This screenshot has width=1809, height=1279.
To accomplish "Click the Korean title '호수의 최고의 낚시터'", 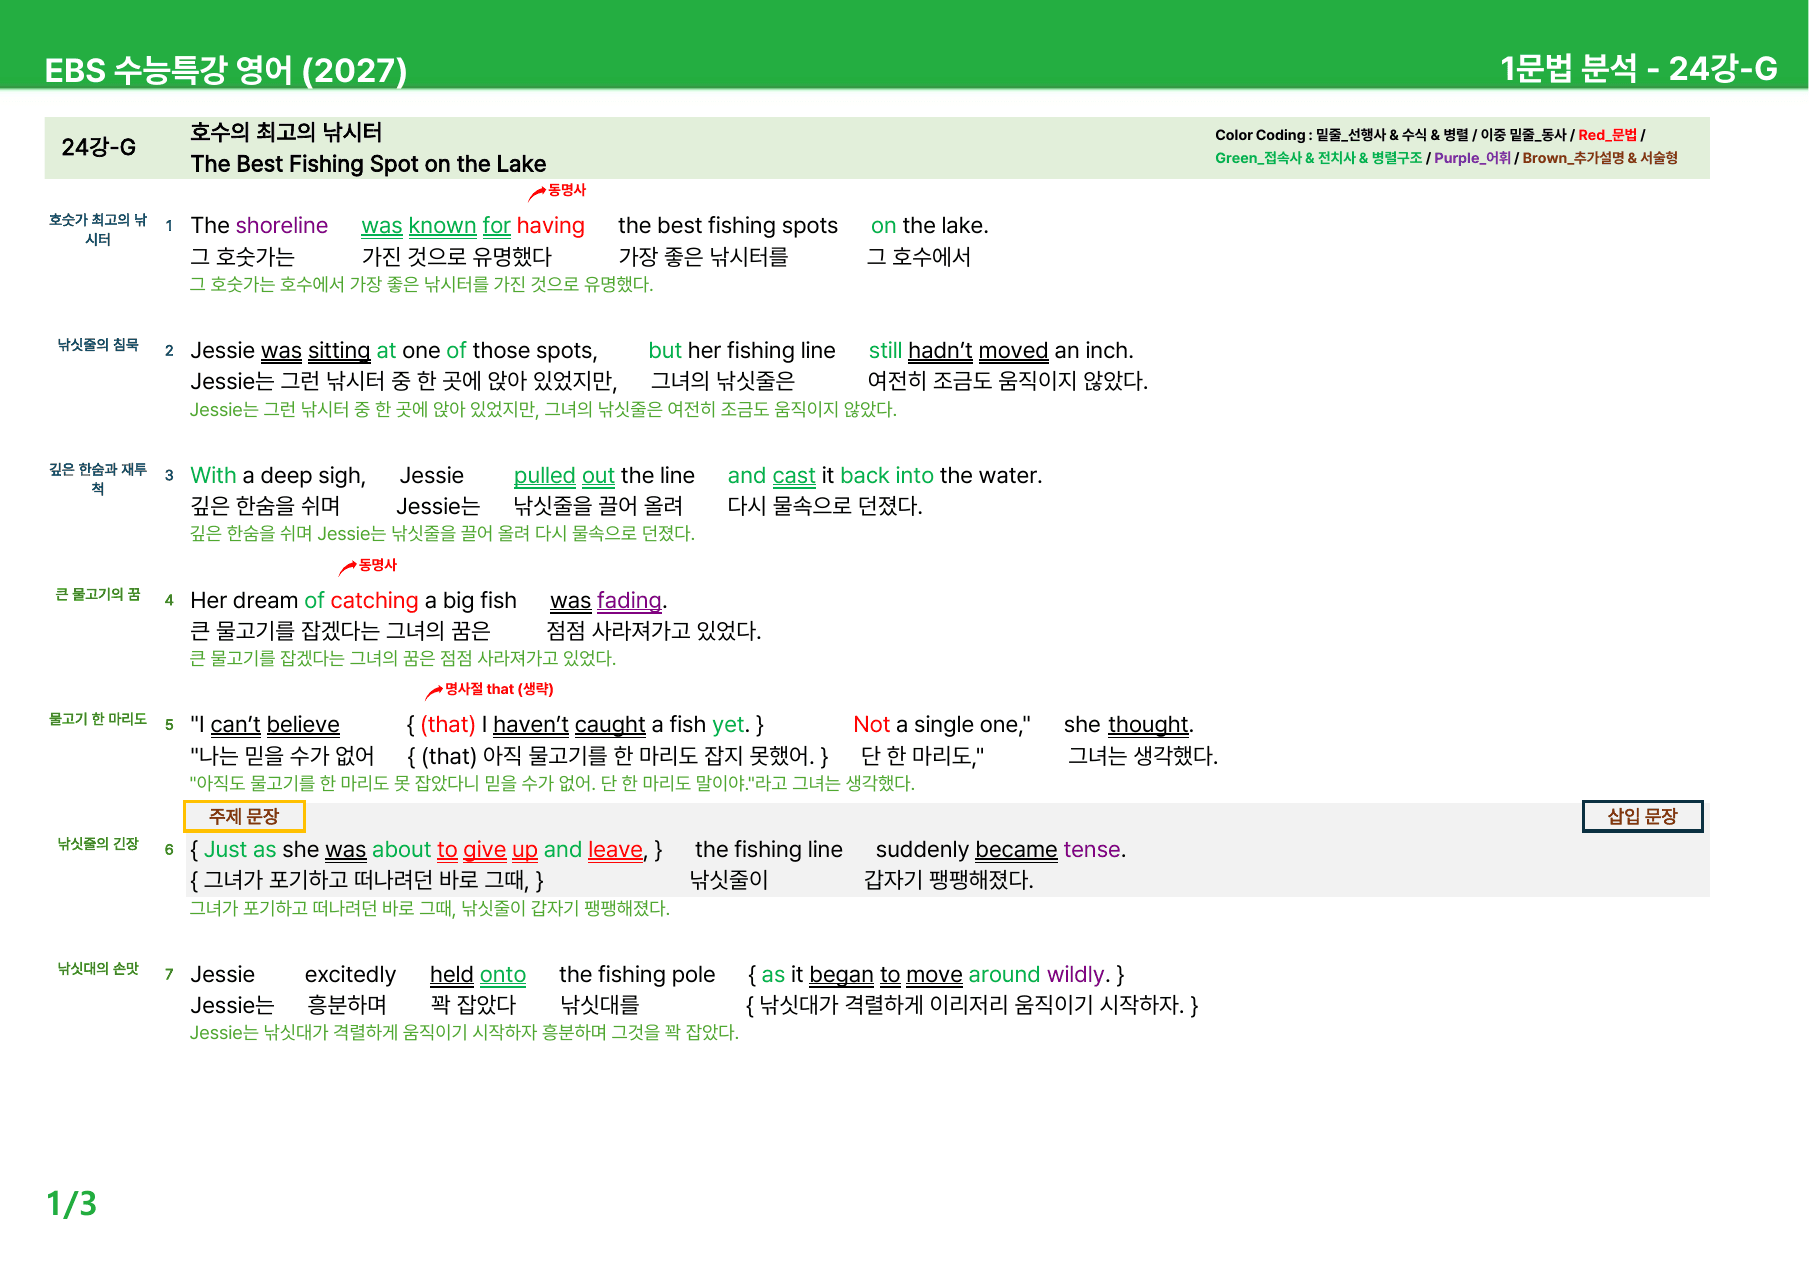I will [286, 132].
